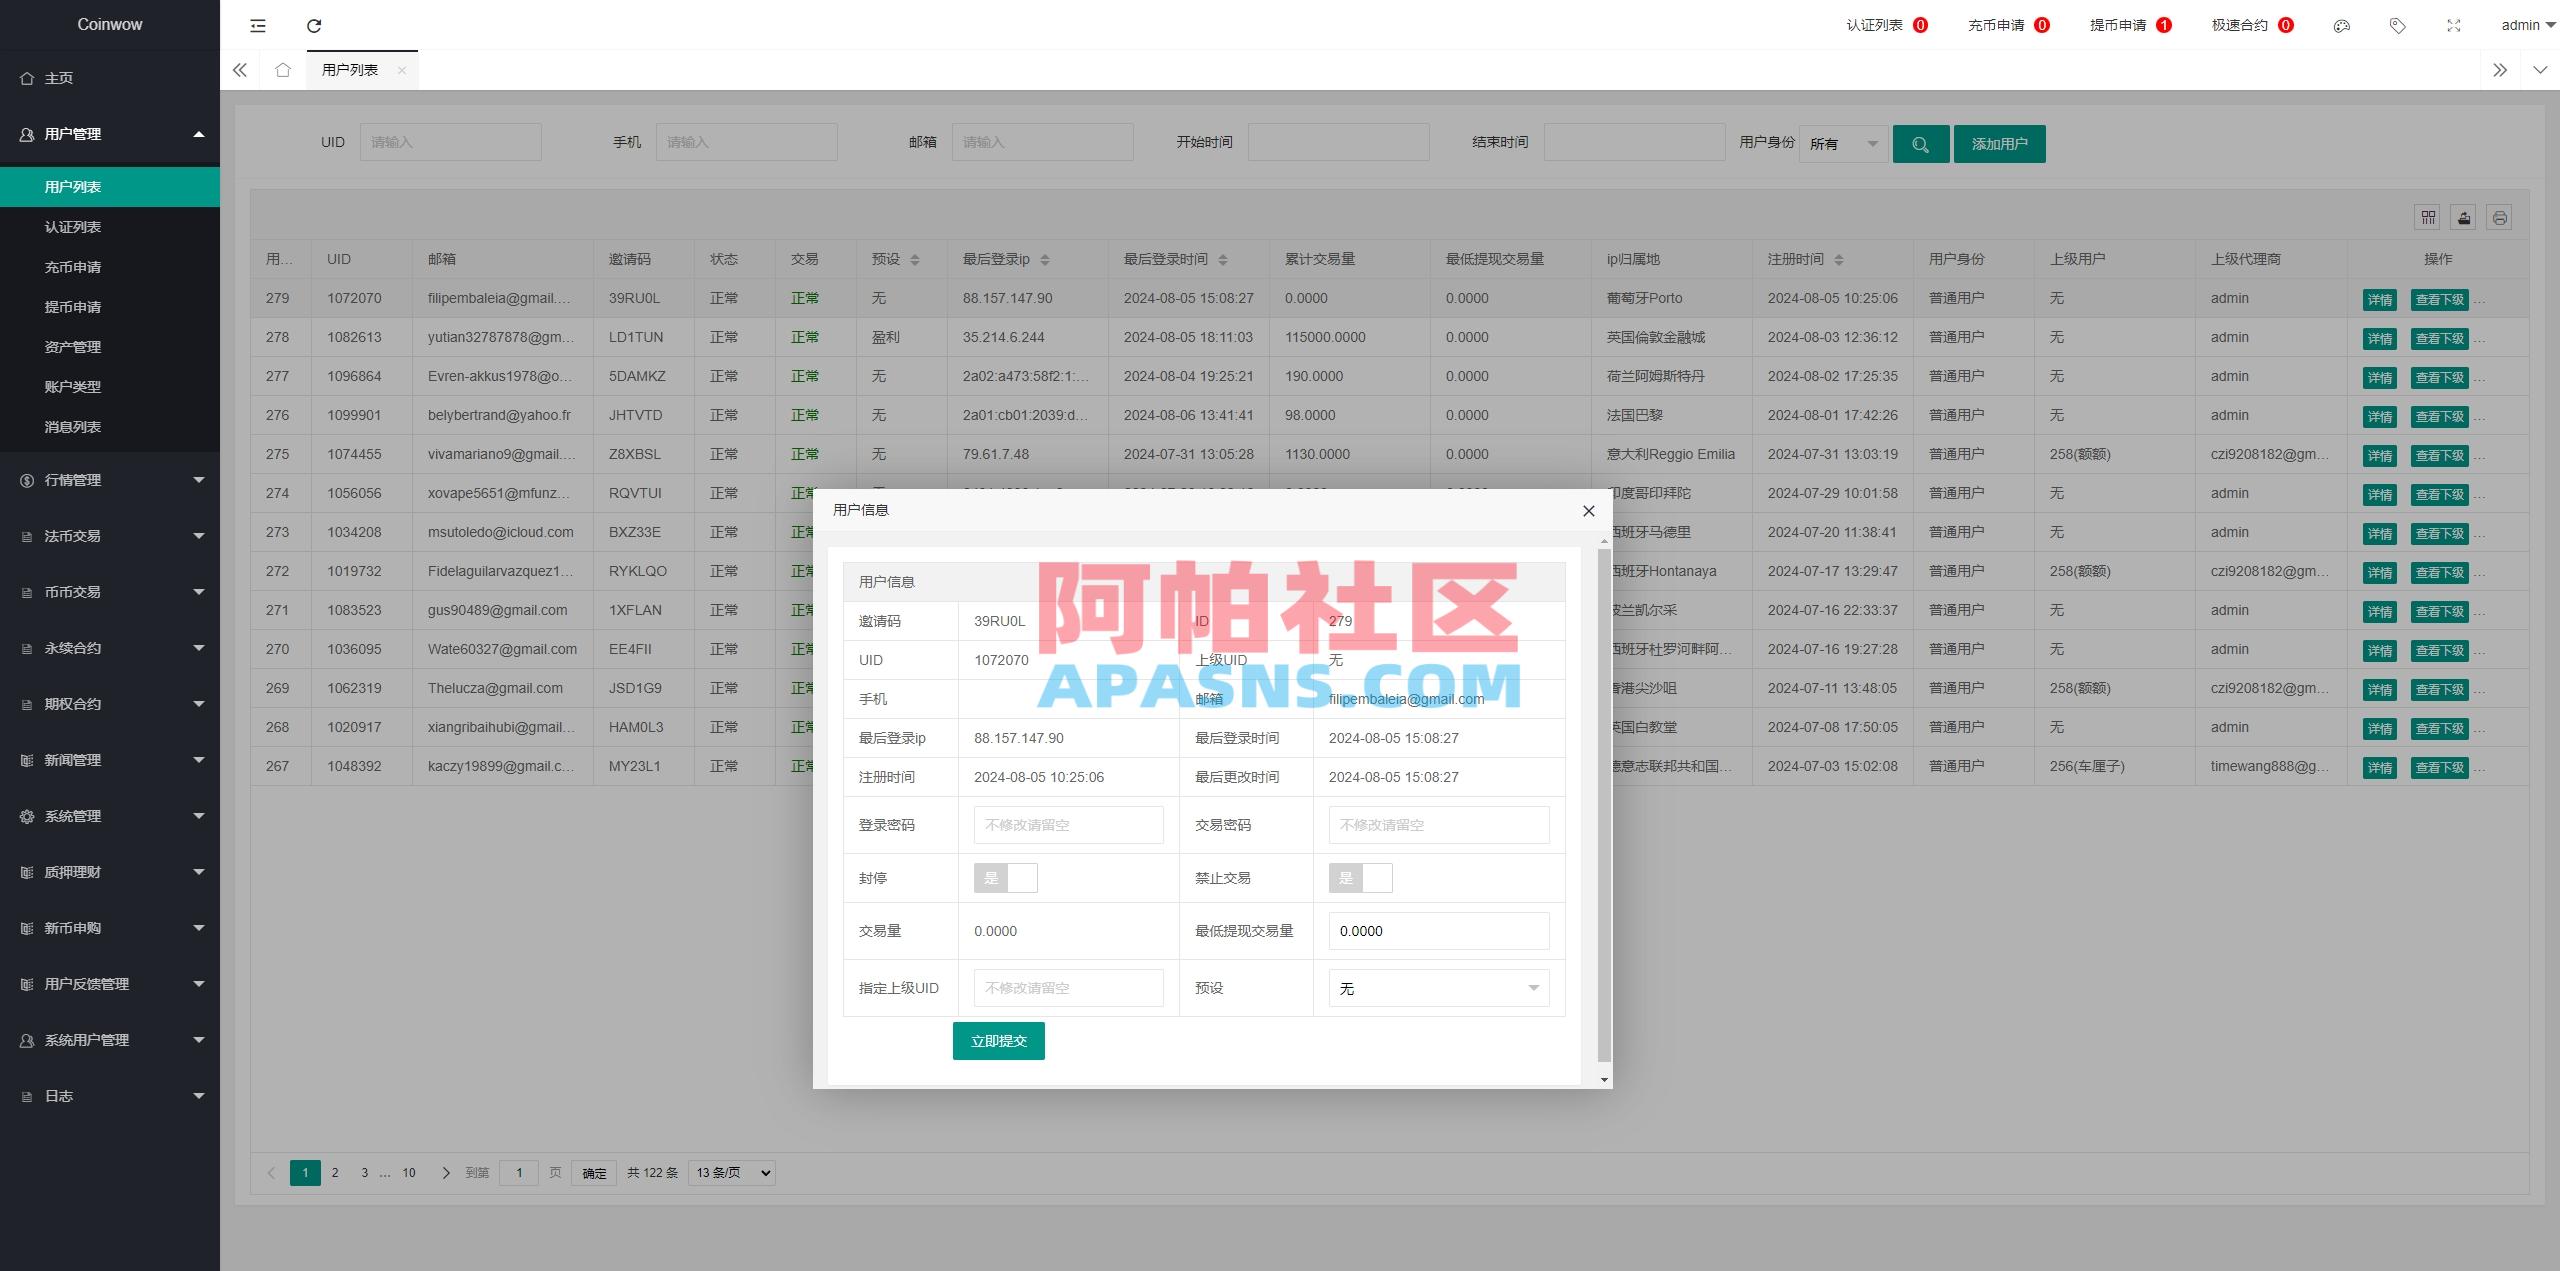Close the 用户列表 tab with its x

point(402,70)
